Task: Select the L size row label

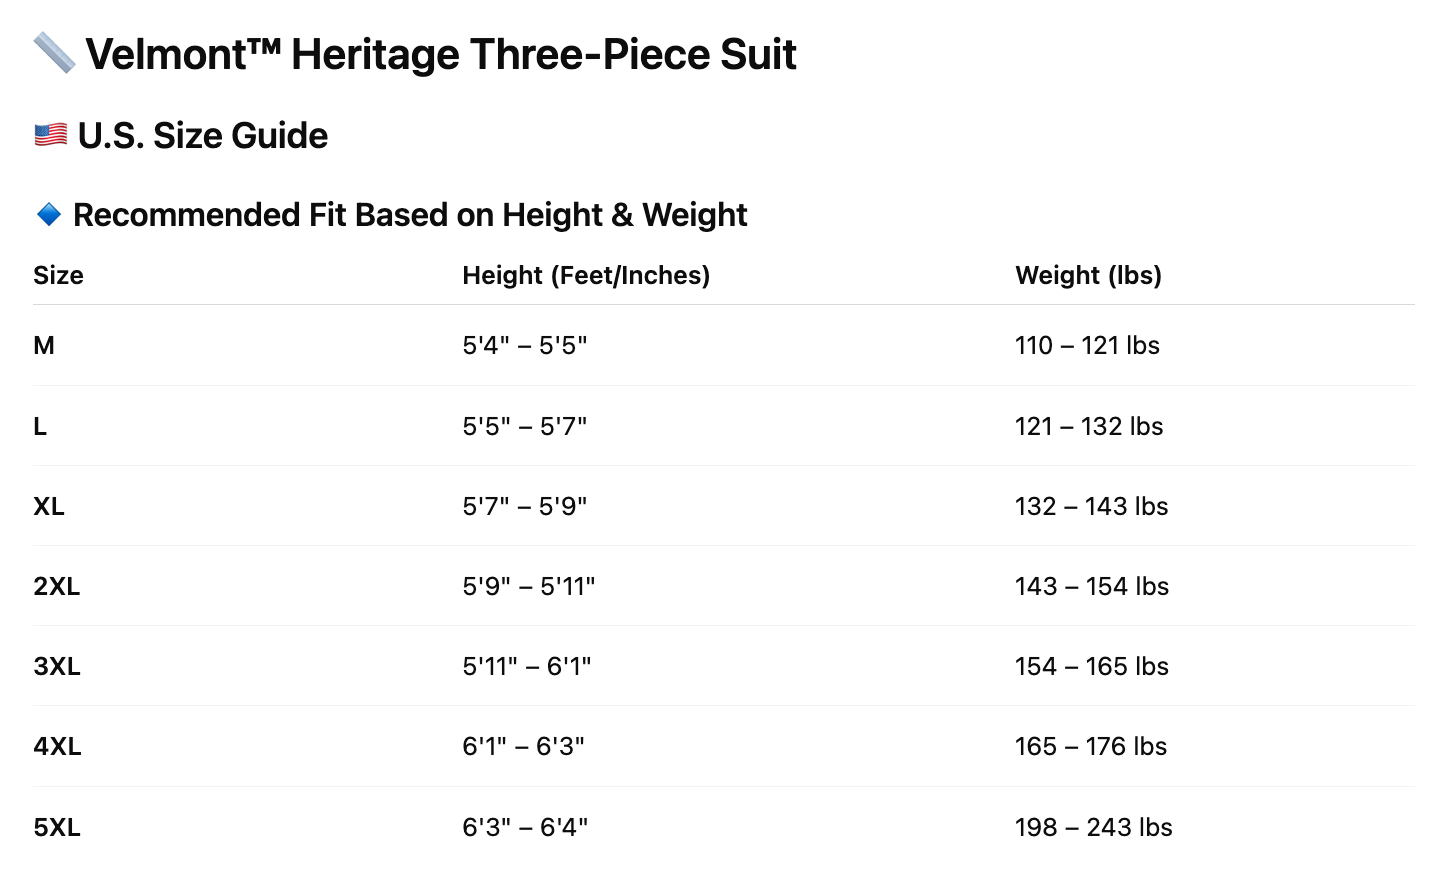Action: click(40, 427)
